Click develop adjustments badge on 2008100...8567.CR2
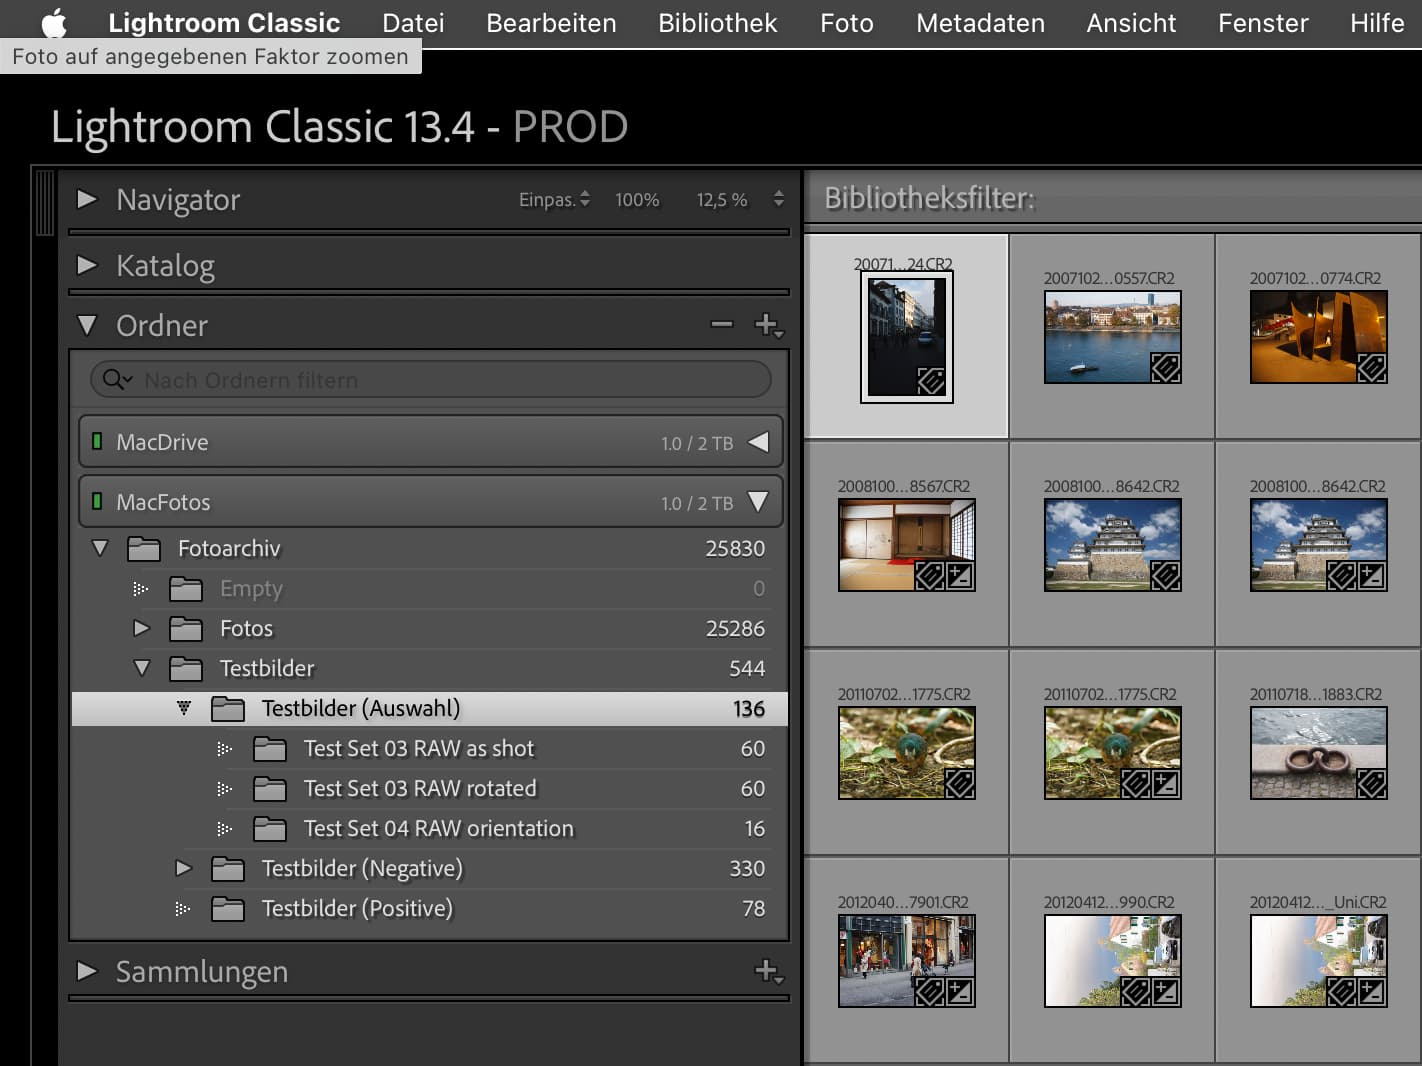 (x=959, y=576)
